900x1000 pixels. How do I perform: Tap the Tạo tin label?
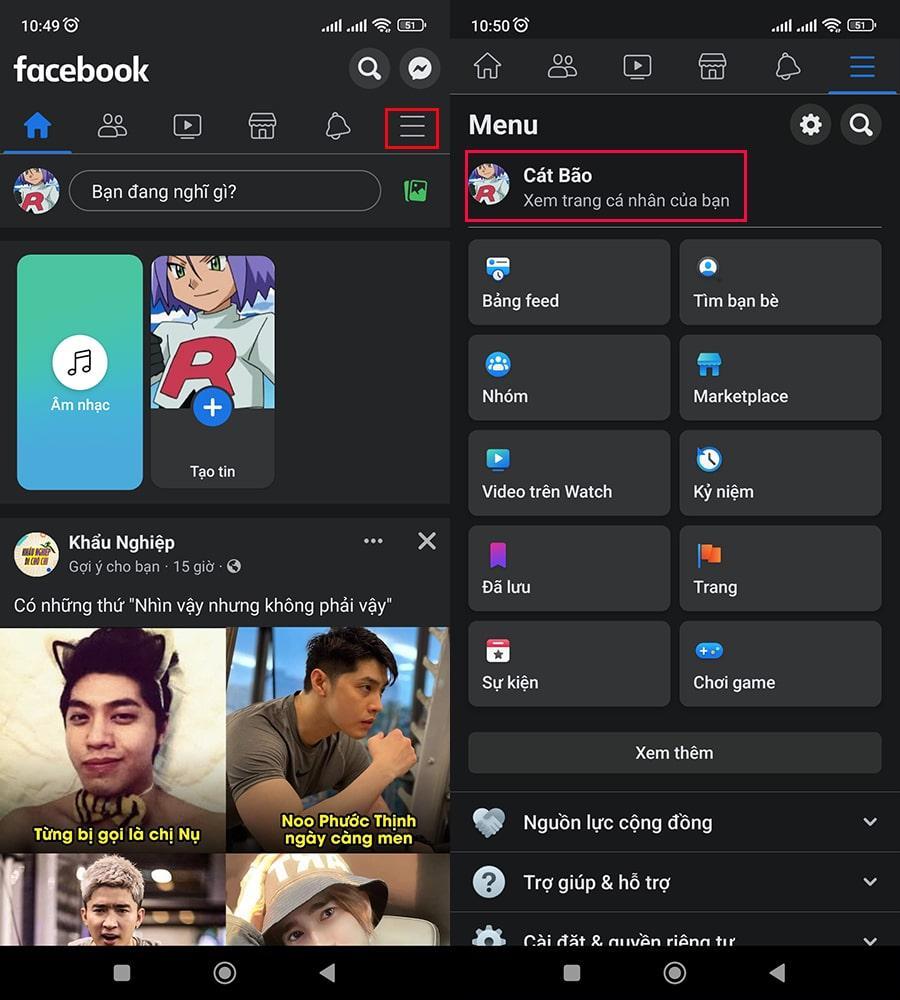[x=212, y=471]
